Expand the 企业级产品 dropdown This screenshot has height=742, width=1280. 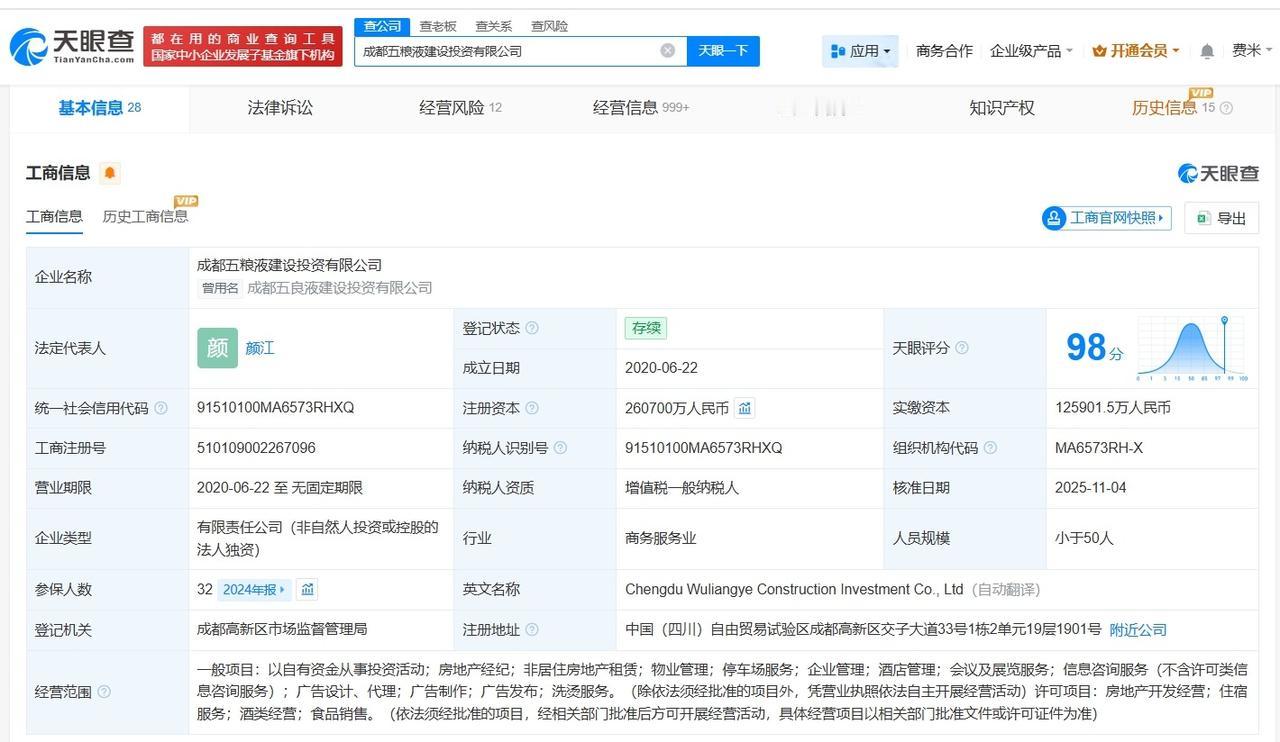coord(1031,51)
